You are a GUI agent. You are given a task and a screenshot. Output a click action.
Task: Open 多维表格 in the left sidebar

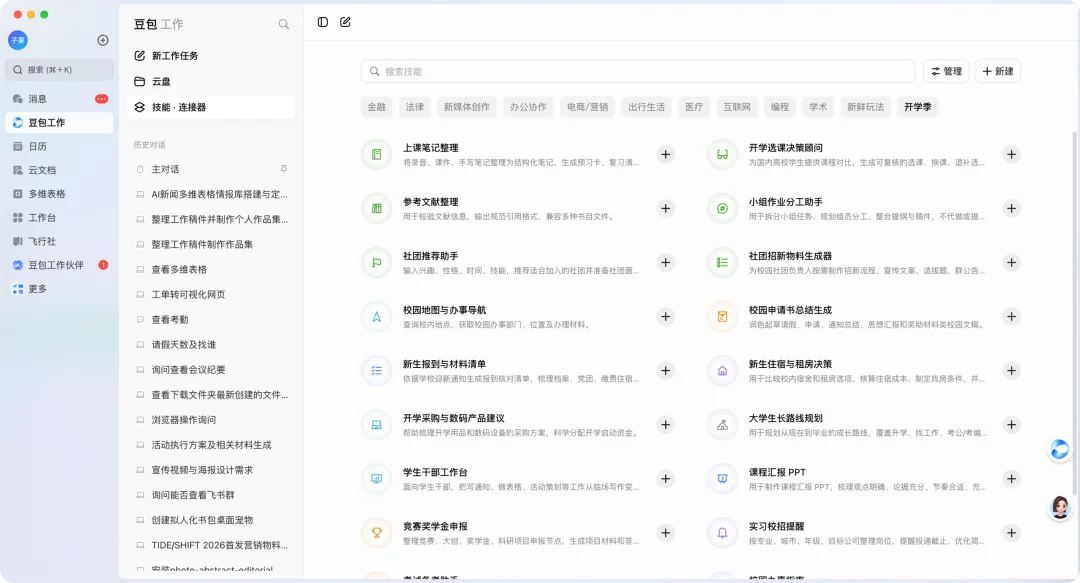pyautogui.click(x=60, y=194)
